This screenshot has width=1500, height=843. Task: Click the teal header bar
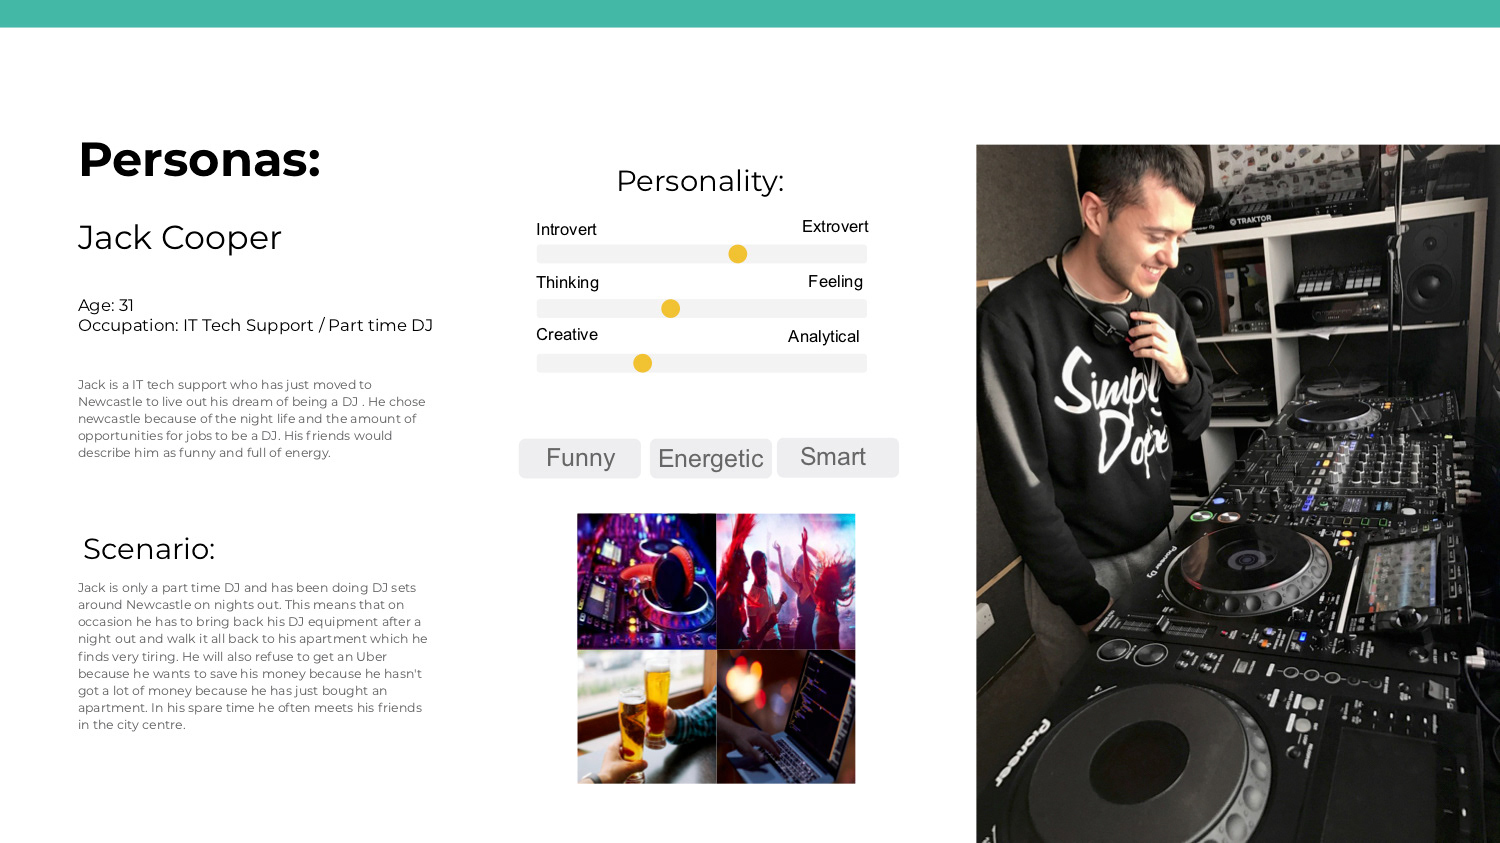click(750, 13)
